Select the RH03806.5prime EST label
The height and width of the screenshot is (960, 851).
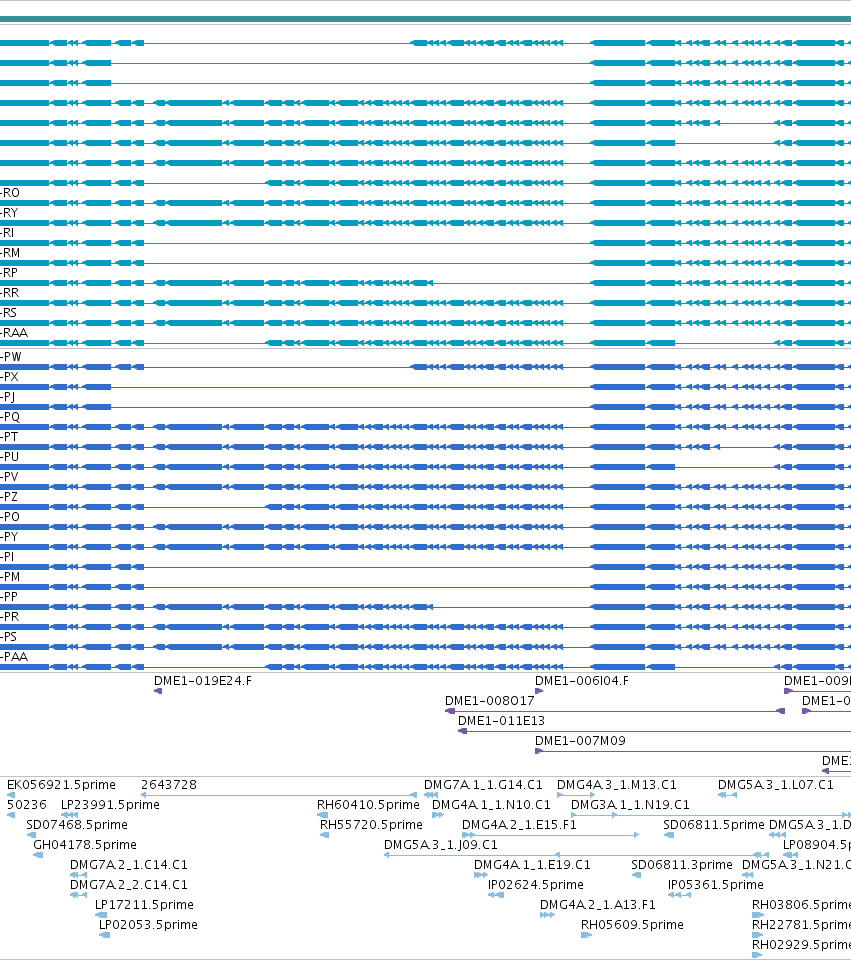pos(801,905)
